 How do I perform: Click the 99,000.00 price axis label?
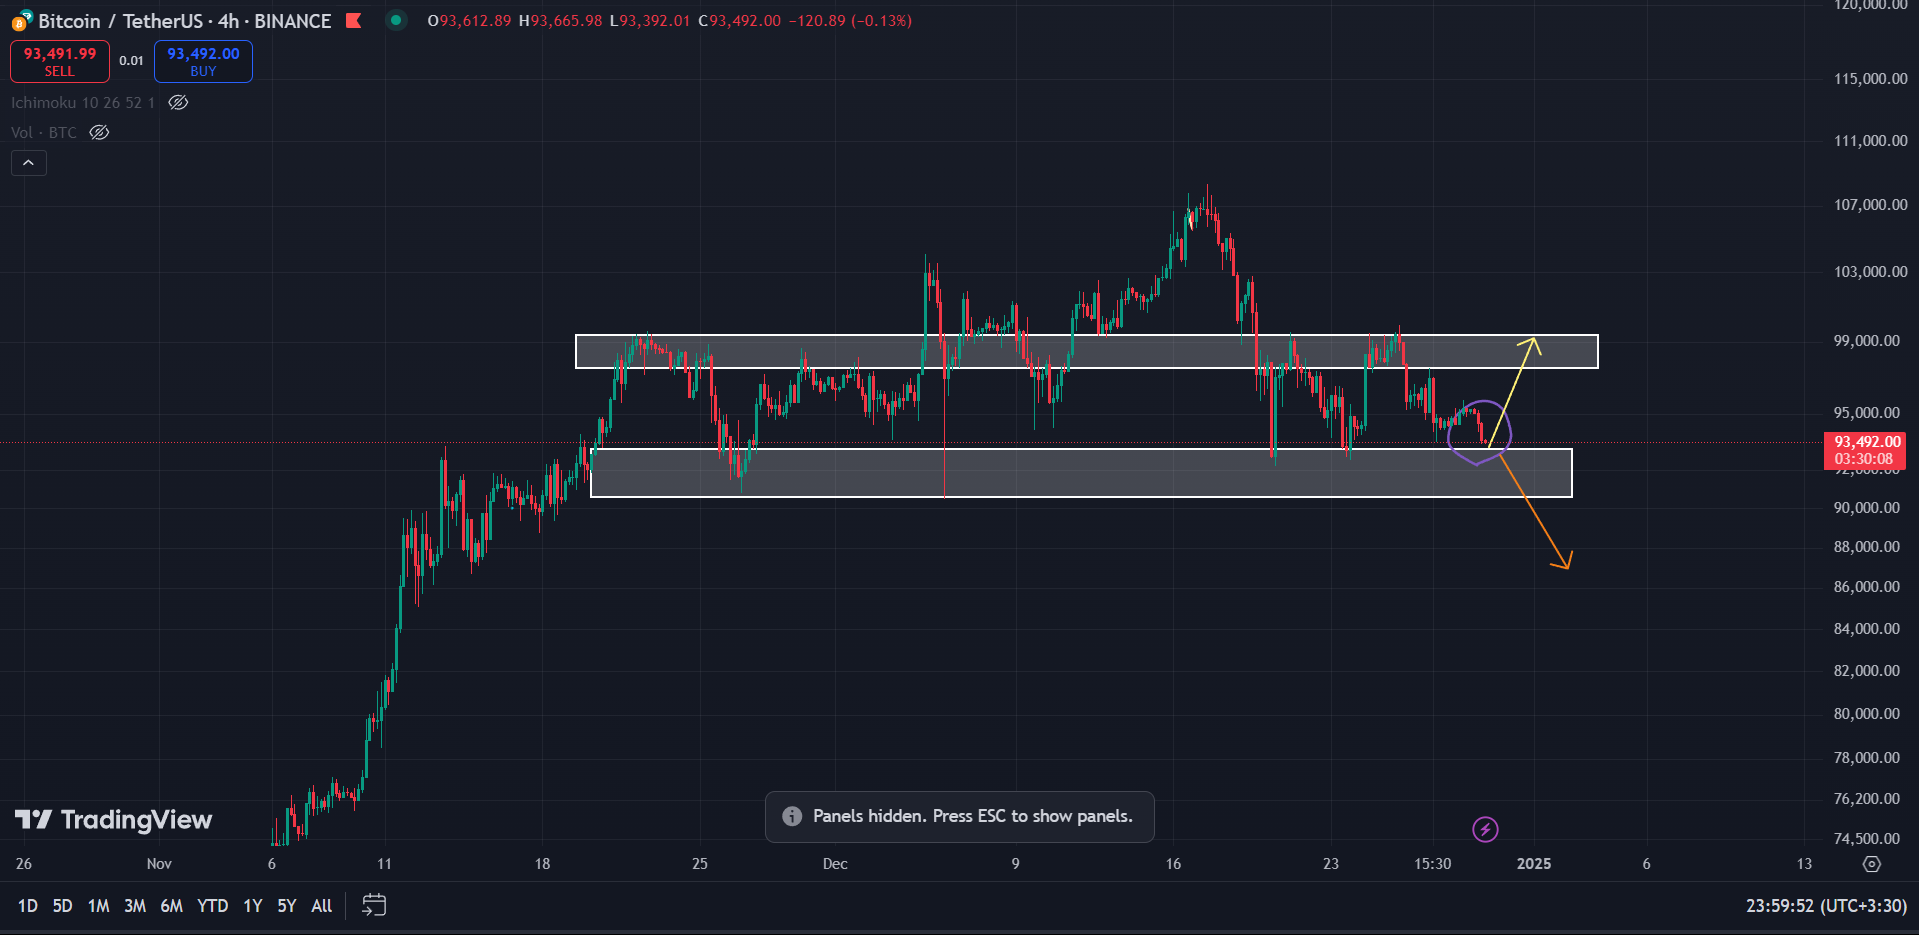tap(1867, 341)
